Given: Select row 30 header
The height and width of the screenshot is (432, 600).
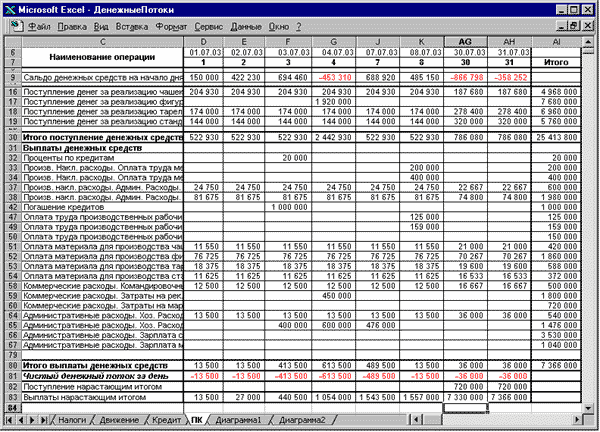Looking at the screenshot, I should click(x=13, y=137).
